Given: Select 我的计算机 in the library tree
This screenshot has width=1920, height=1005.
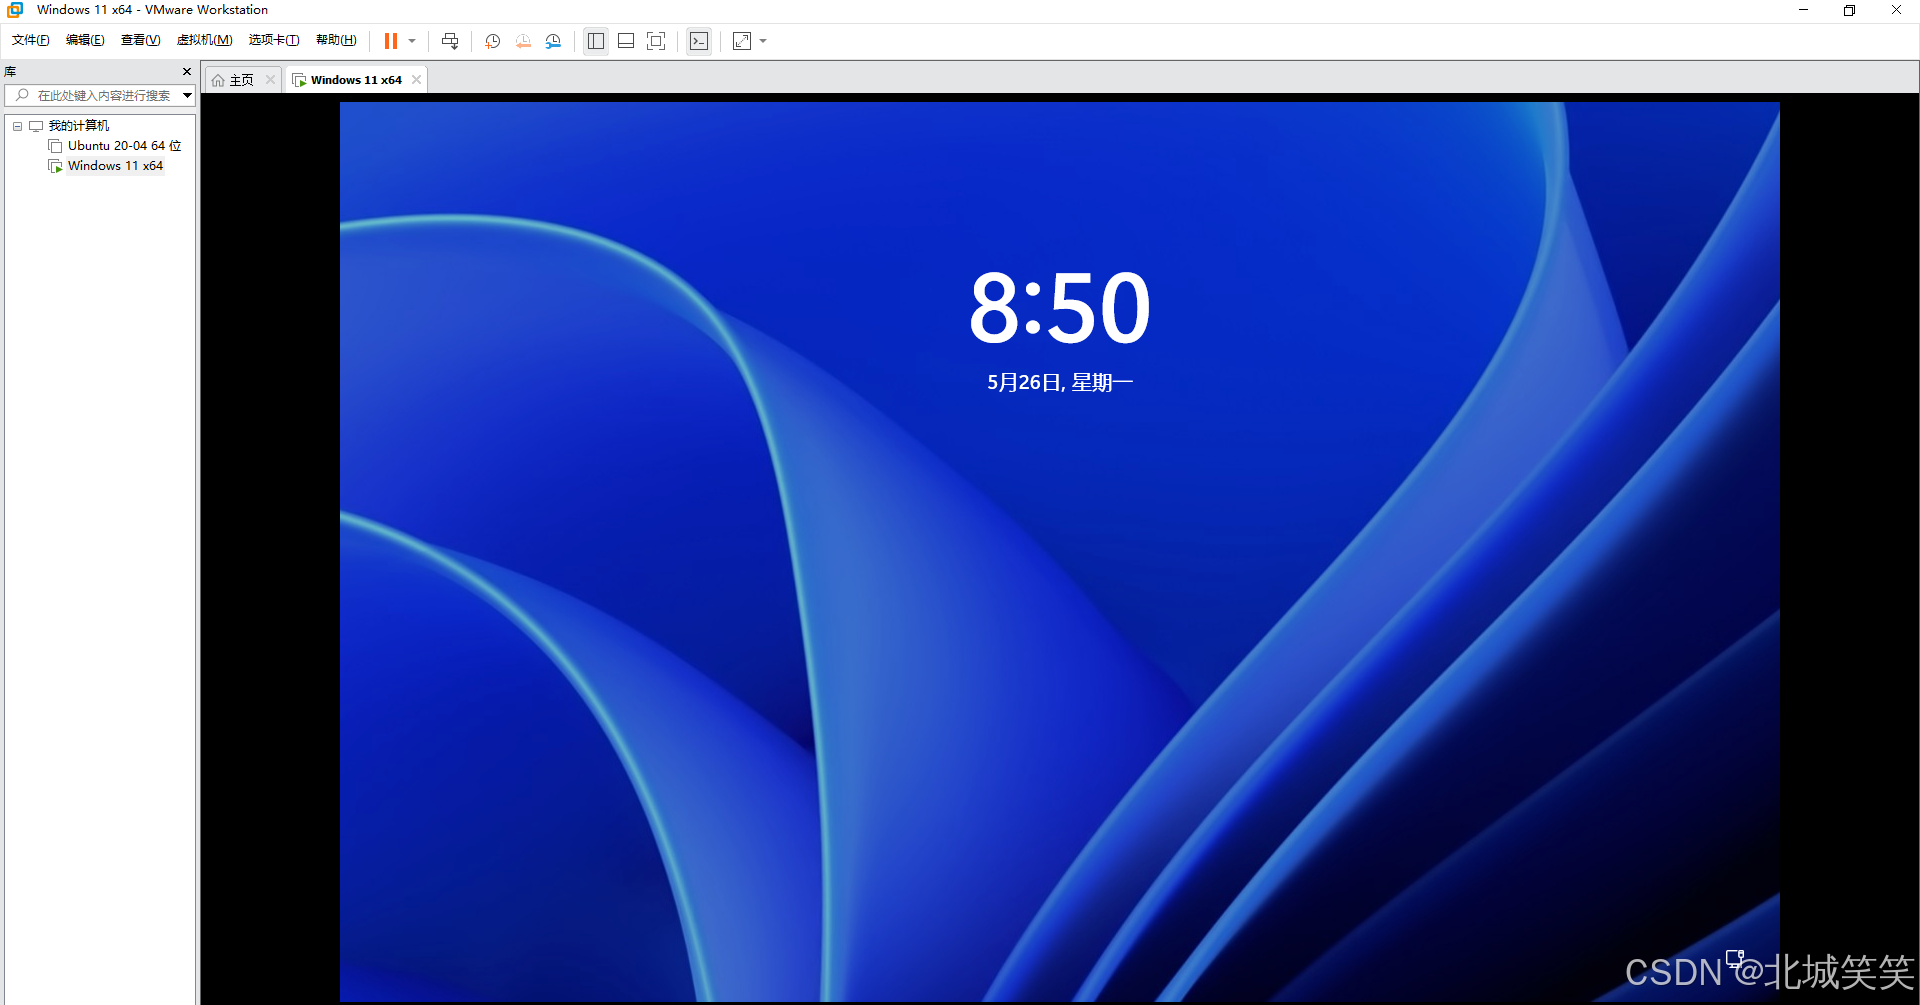Looking at the screenshot, I should pos(79,126).
